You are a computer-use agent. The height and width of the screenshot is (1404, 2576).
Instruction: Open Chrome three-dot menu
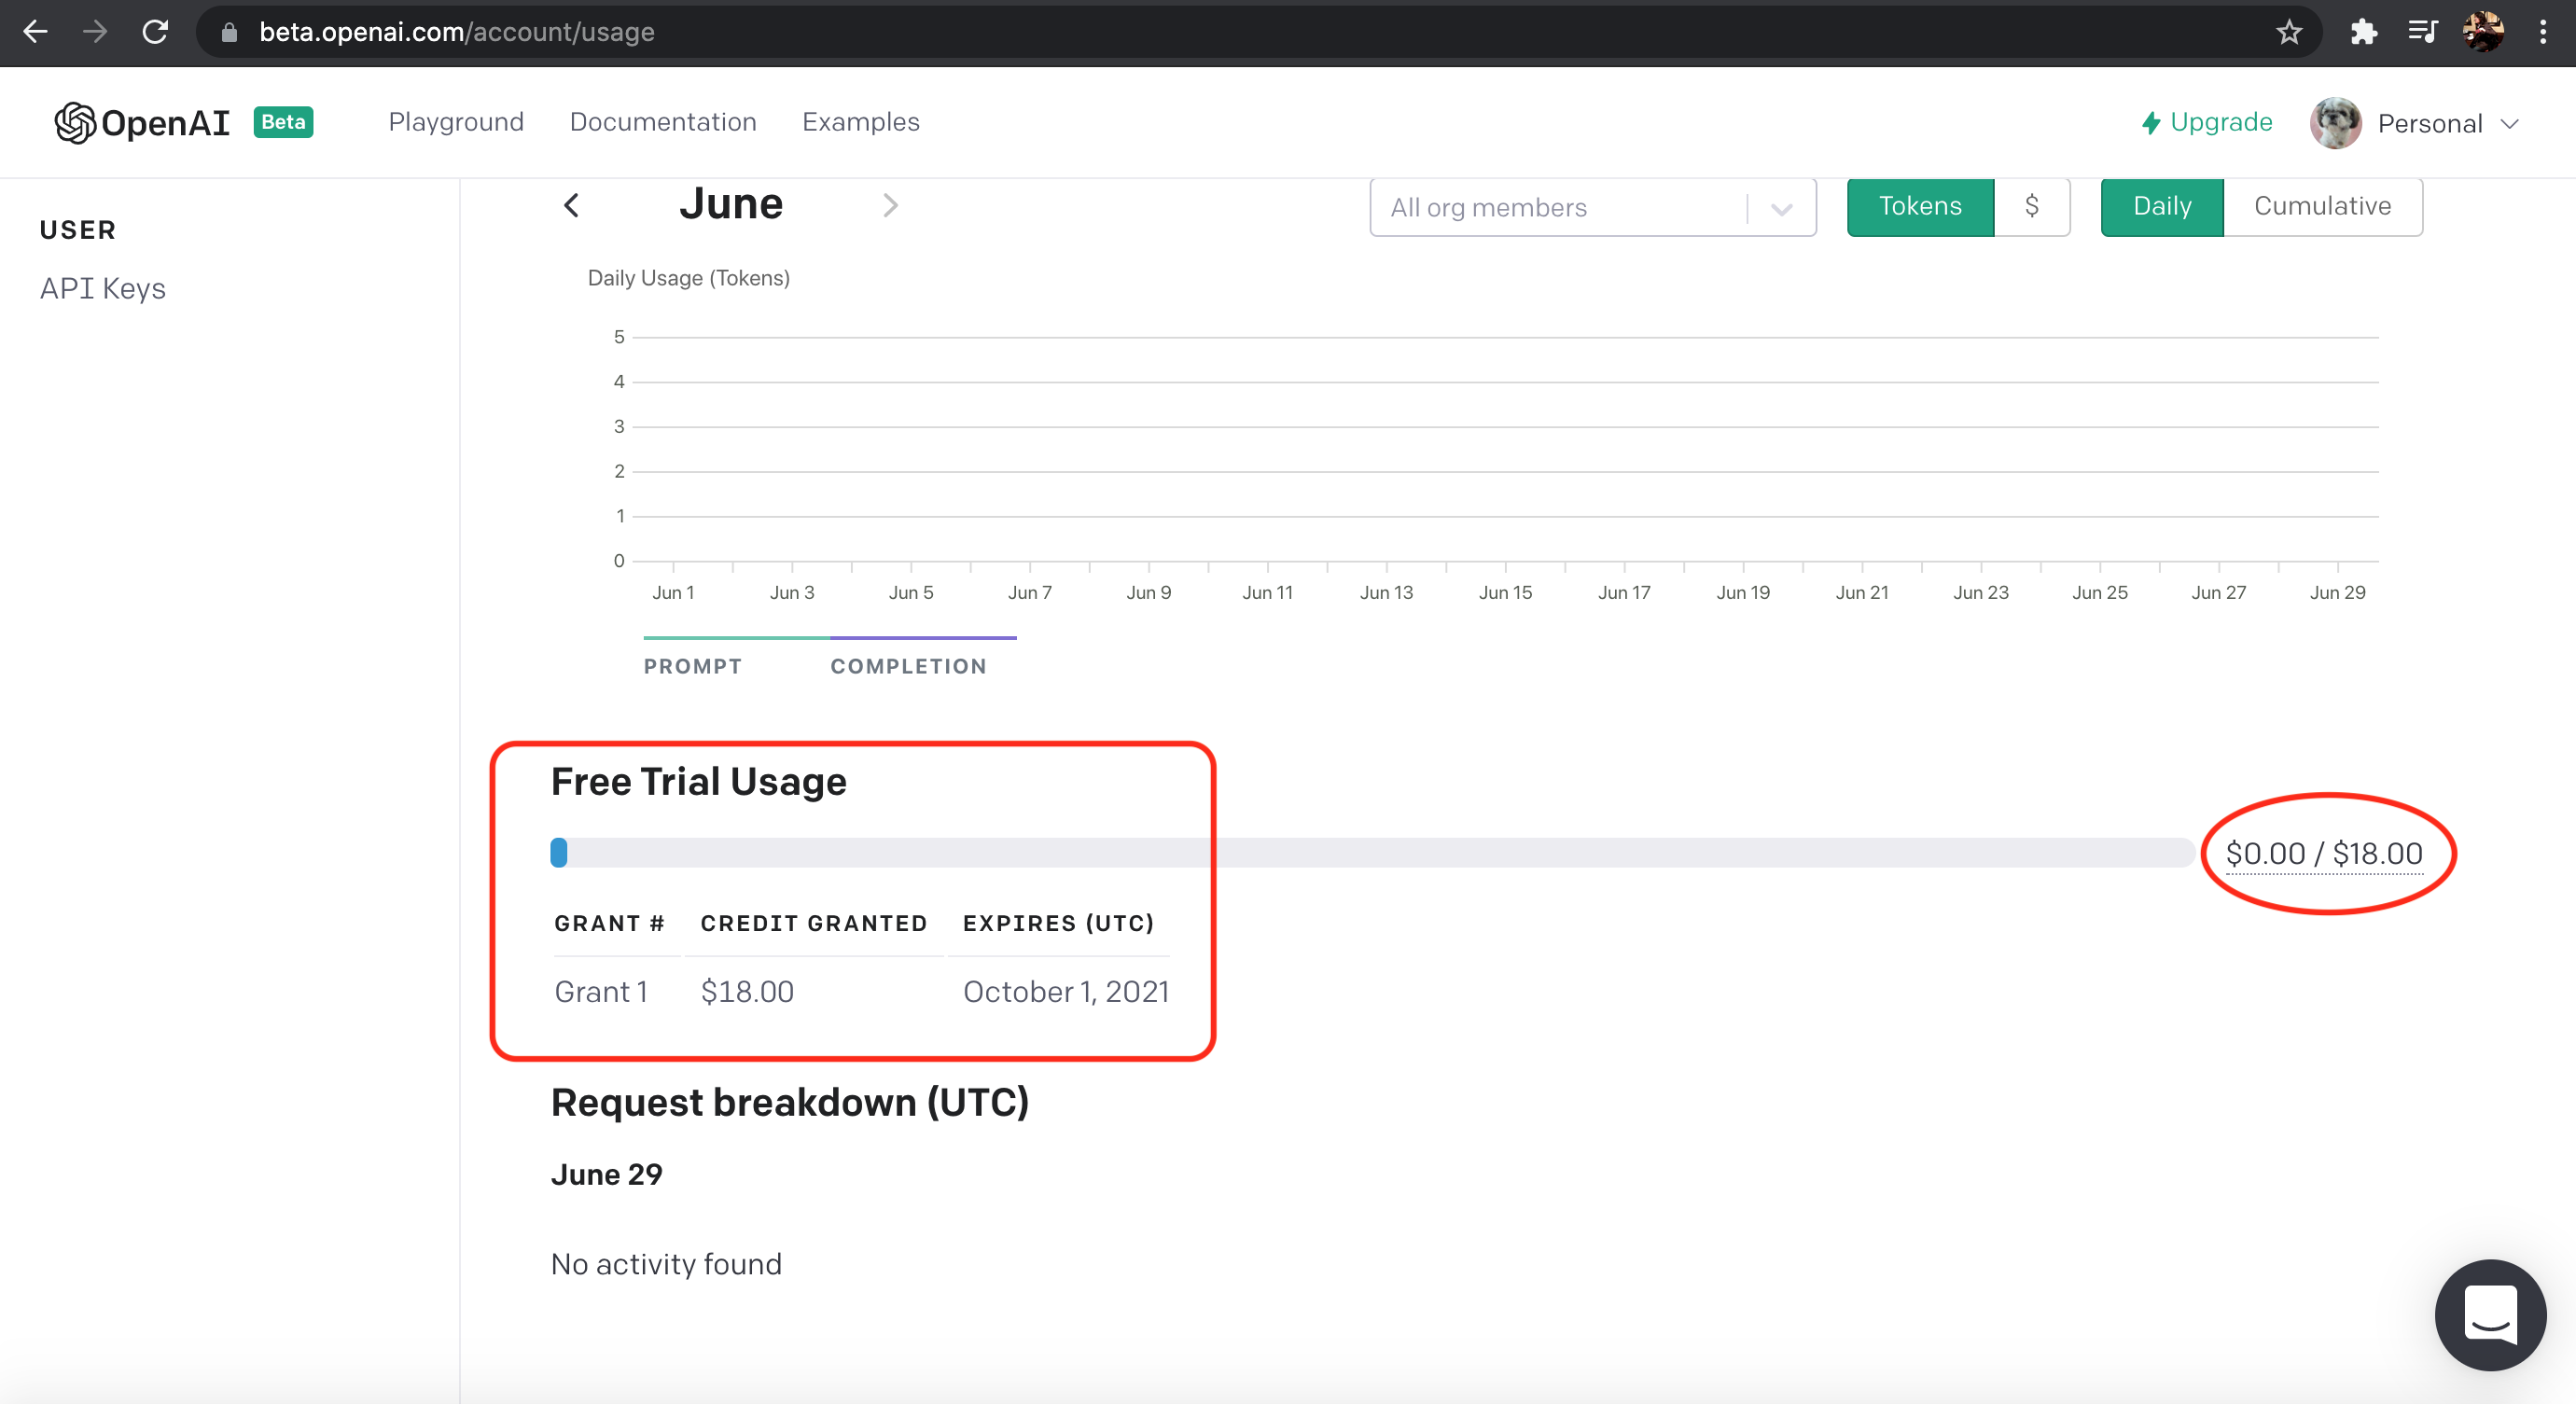2543,32
